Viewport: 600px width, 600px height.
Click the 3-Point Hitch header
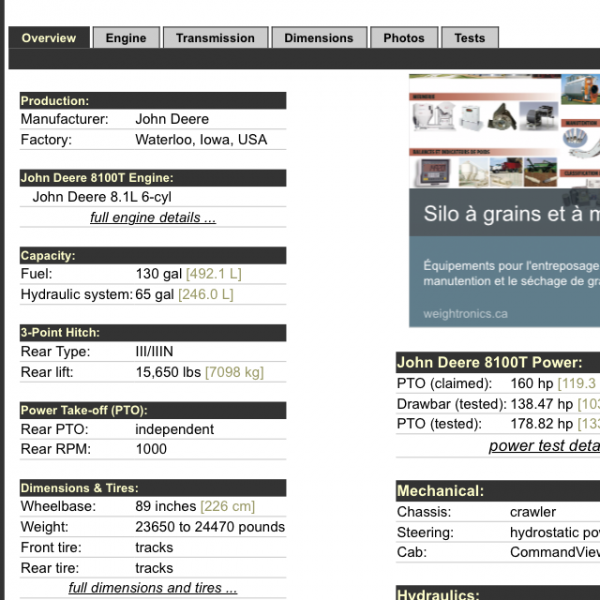pyautogui.click(x=153, y=333)
